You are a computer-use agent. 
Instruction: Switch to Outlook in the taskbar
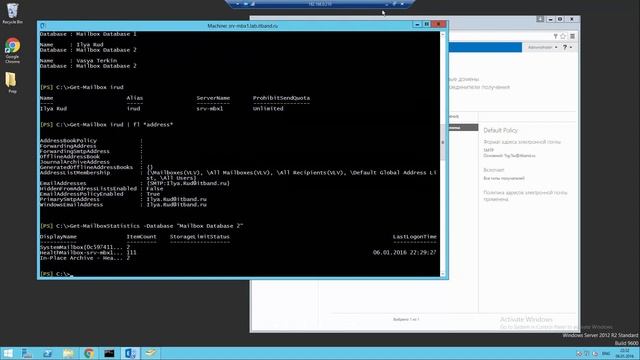(130, 353)
